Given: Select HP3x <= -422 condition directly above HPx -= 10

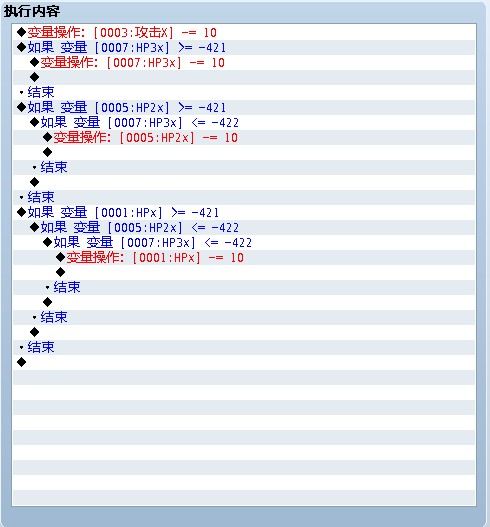Looking at the screenshot, I should point(244,242).
